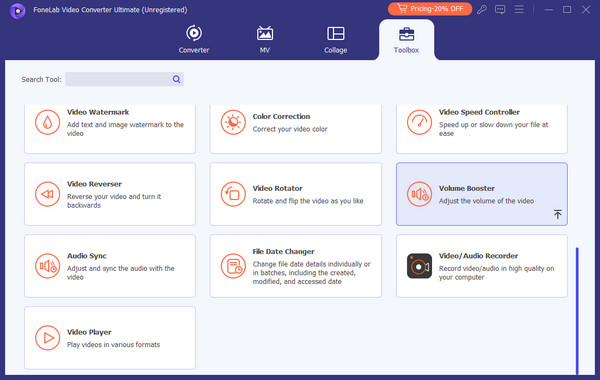Open the hamburger menu in title bar
600x380 pixels.
(519, 9)
